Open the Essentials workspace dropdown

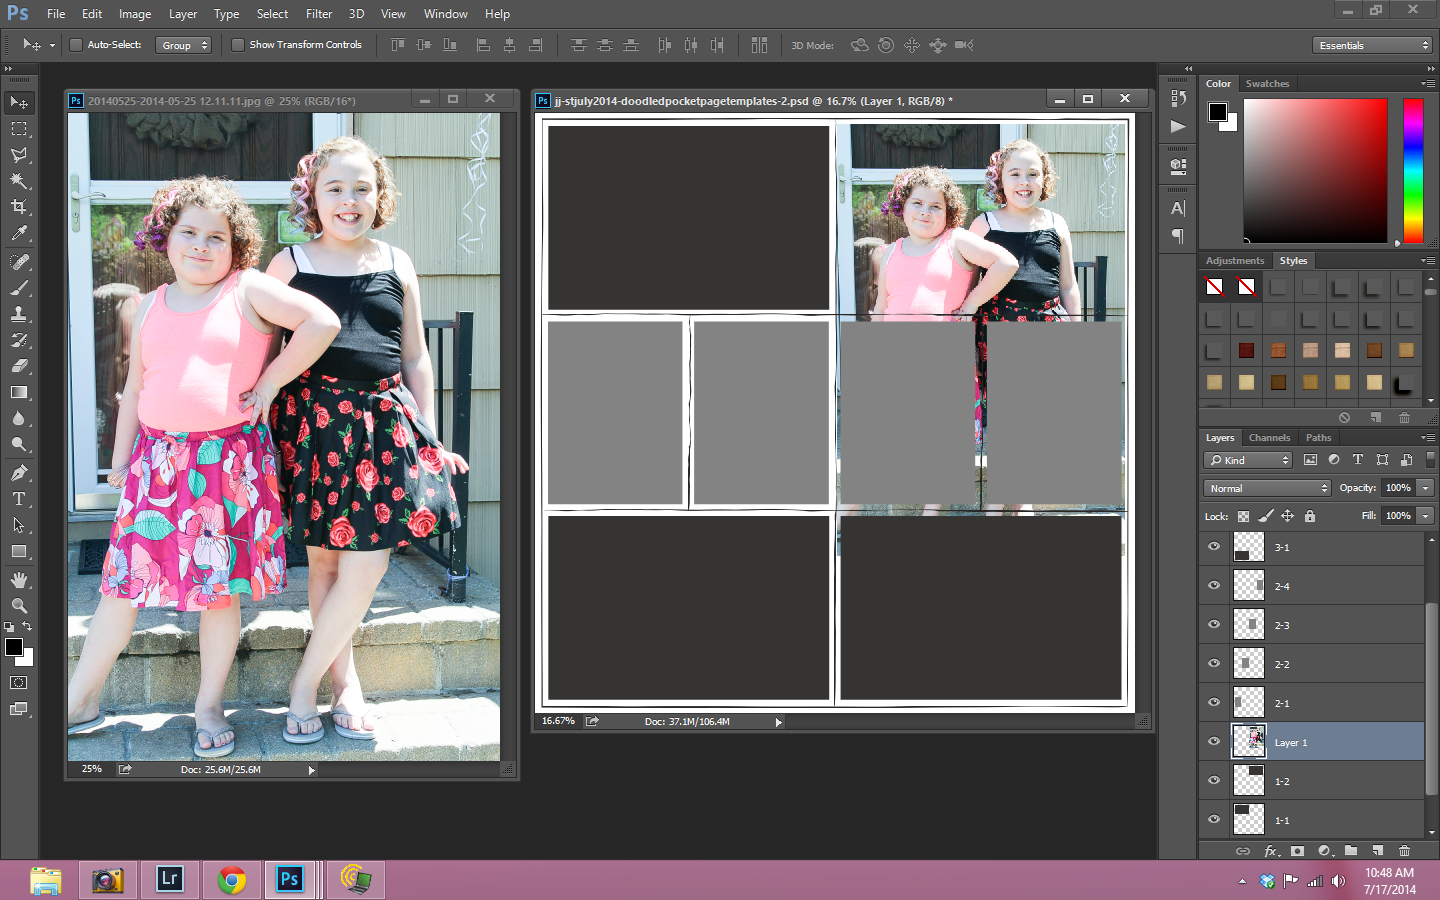[x=1373, y=45]
